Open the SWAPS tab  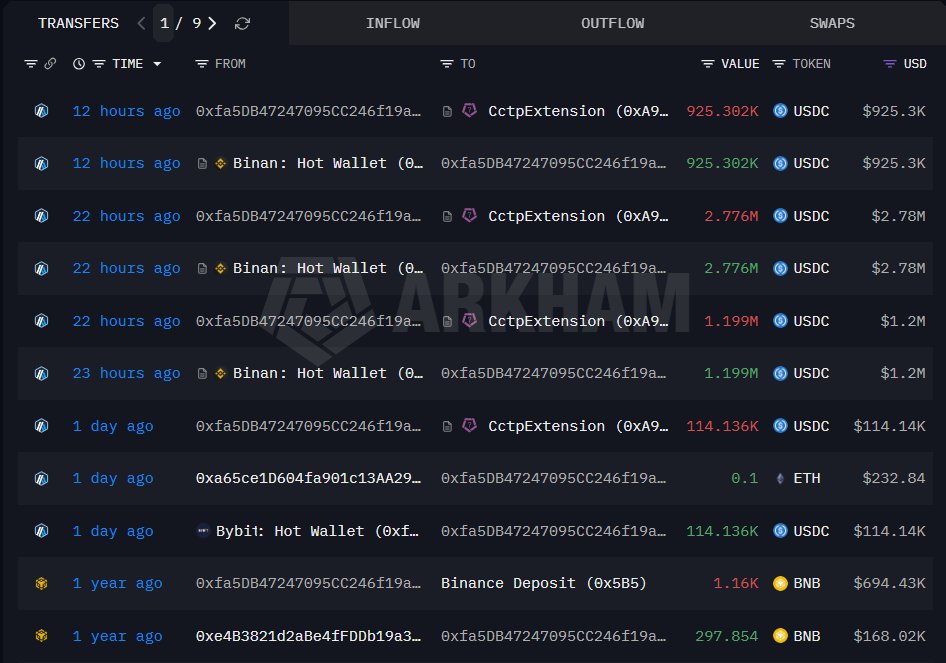point(832,23)
